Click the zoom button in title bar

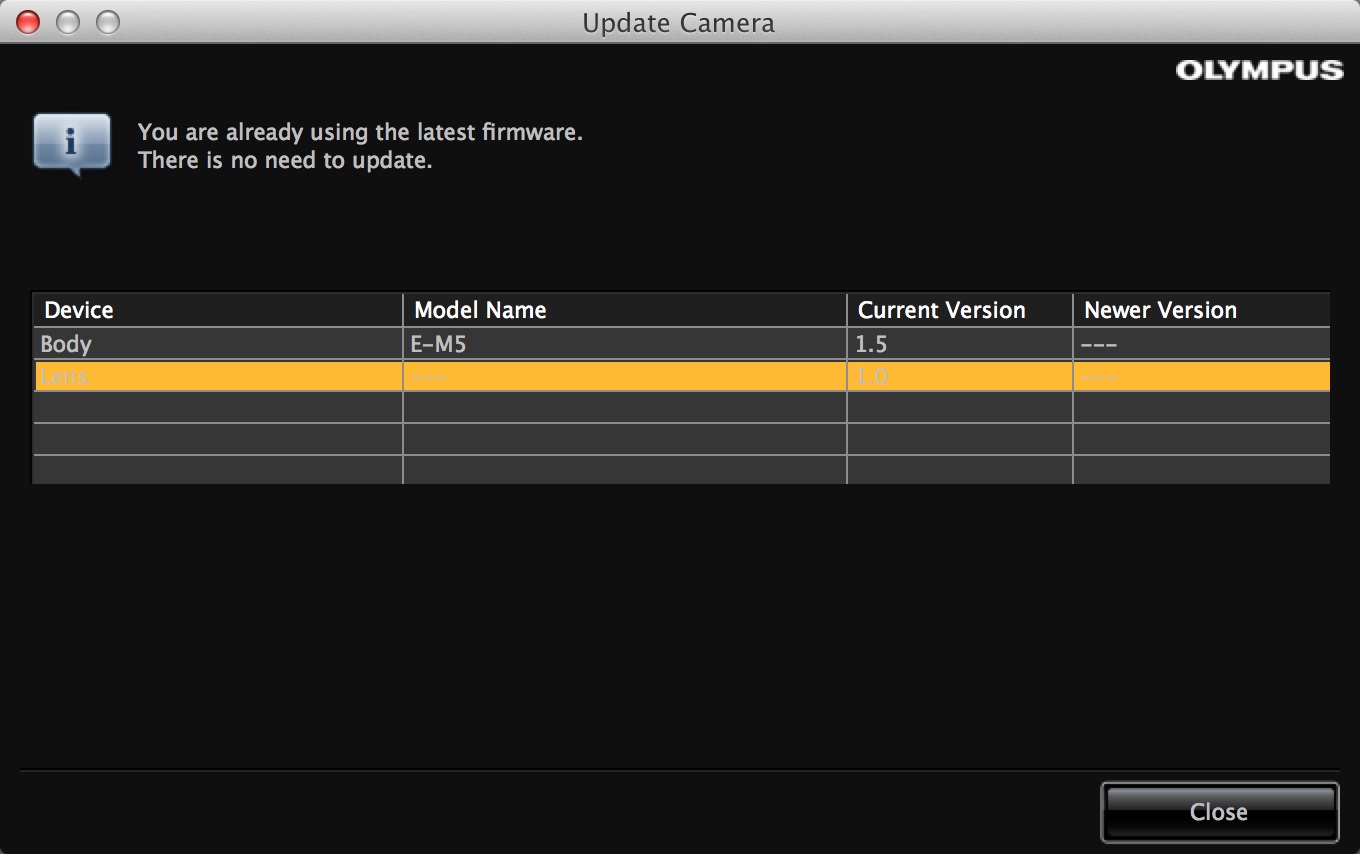(107, 22)
